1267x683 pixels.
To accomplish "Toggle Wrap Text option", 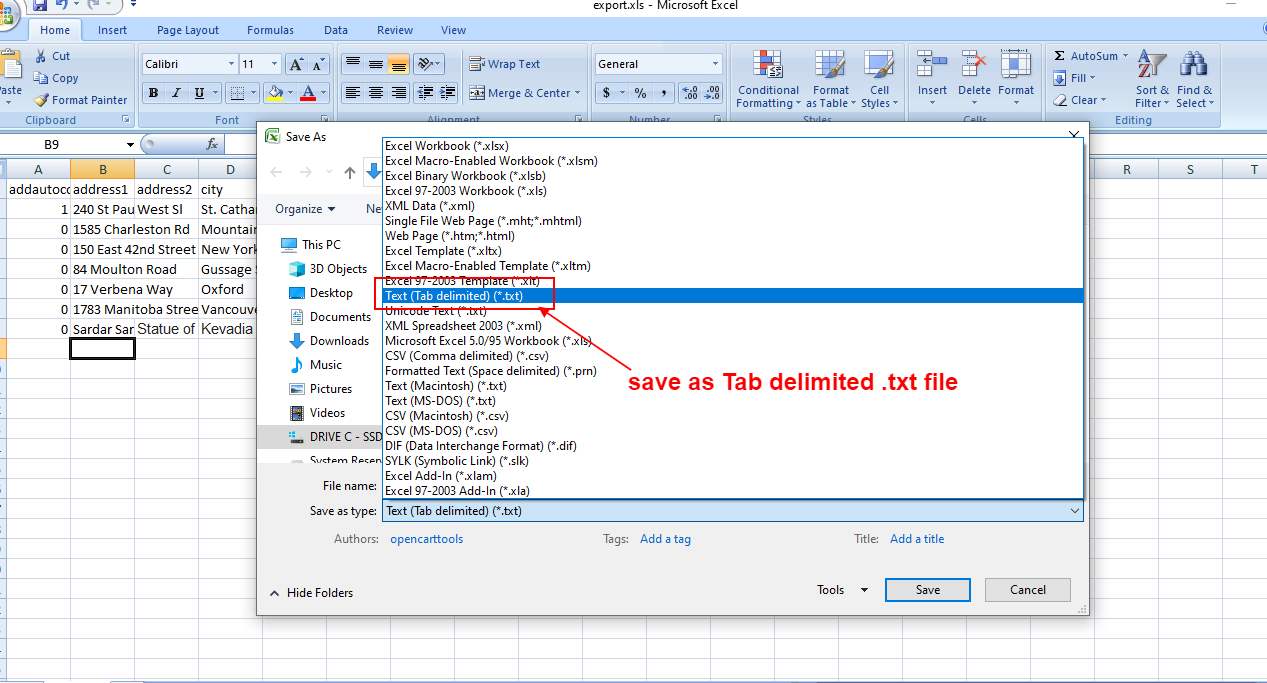I will [x=505, y=64].
